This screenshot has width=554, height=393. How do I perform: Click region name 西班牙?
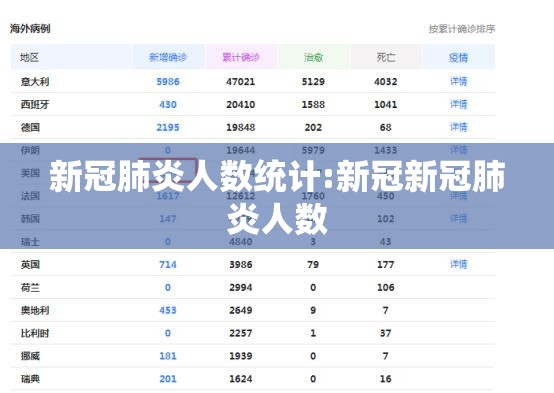(x=35, y=104)
